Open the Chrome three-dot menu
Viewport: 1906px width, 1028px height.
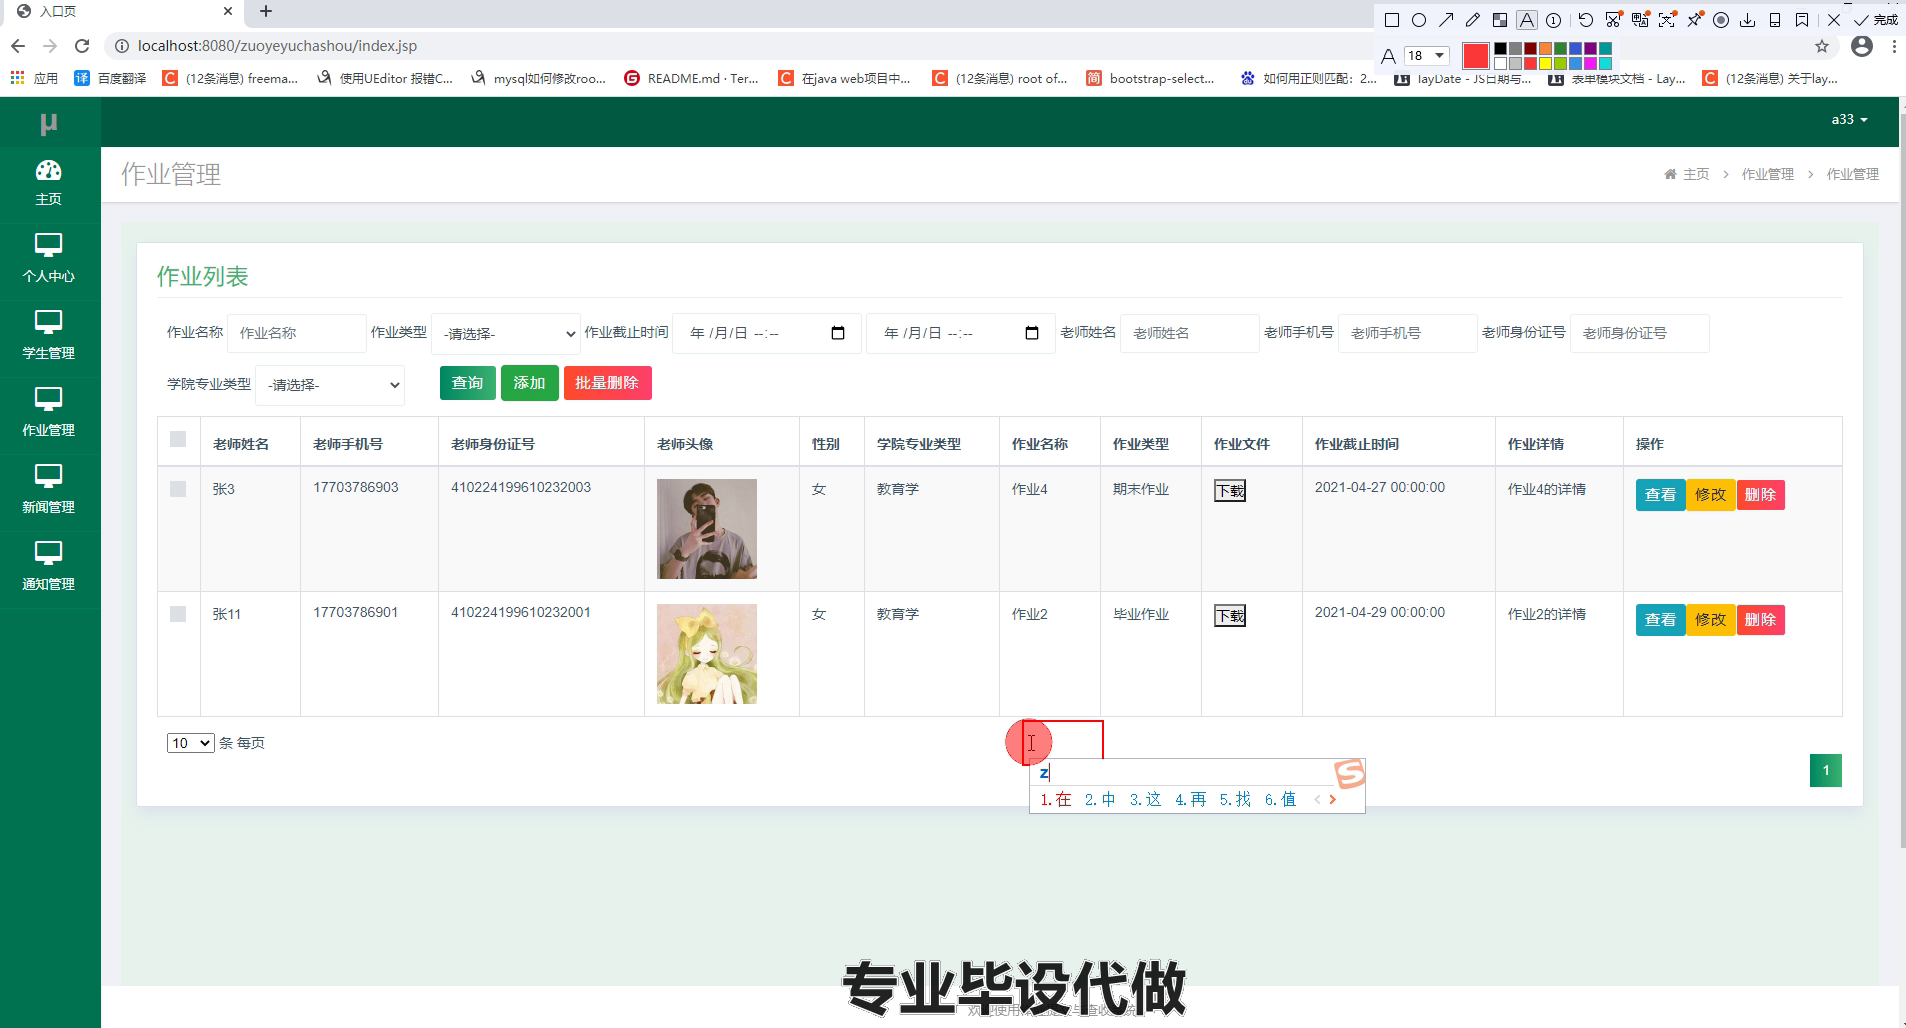[1894, 46]
